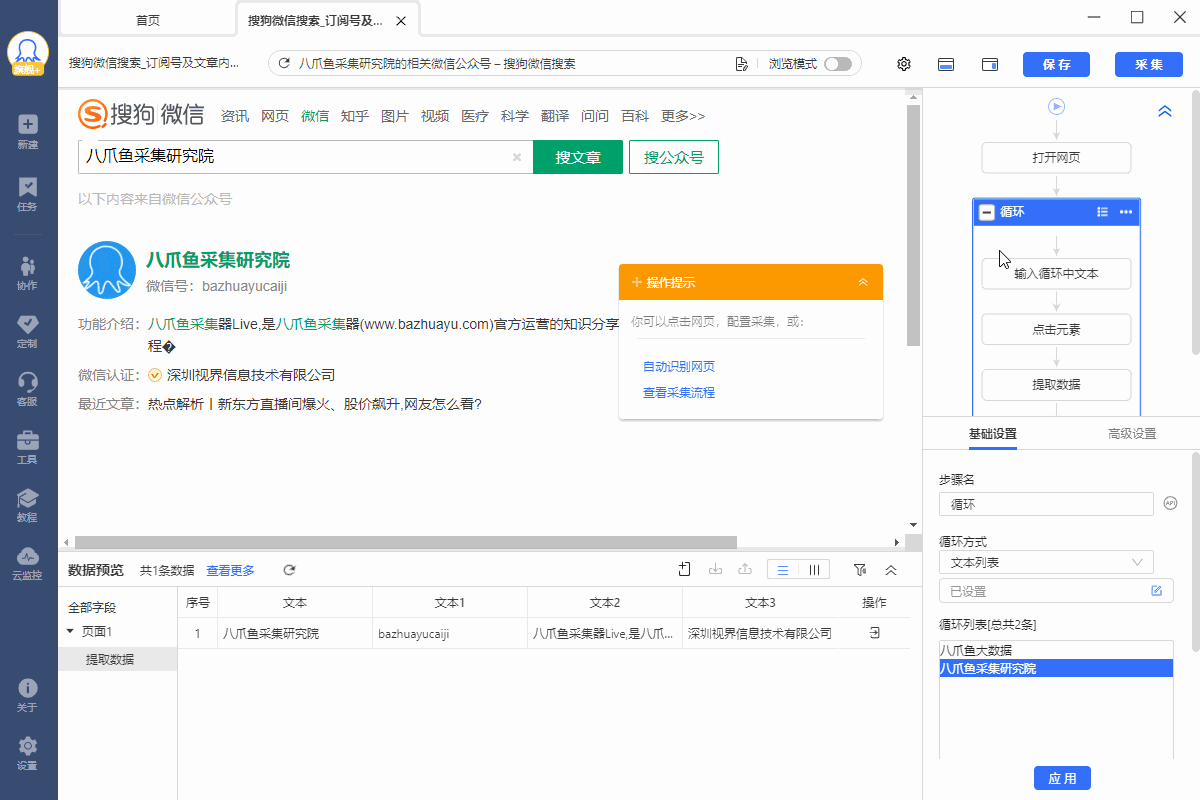The width and height of the screenshot is (1200, 800).
Task: Collapse the 循环 loop box with minus
Action: pos(987,212)
